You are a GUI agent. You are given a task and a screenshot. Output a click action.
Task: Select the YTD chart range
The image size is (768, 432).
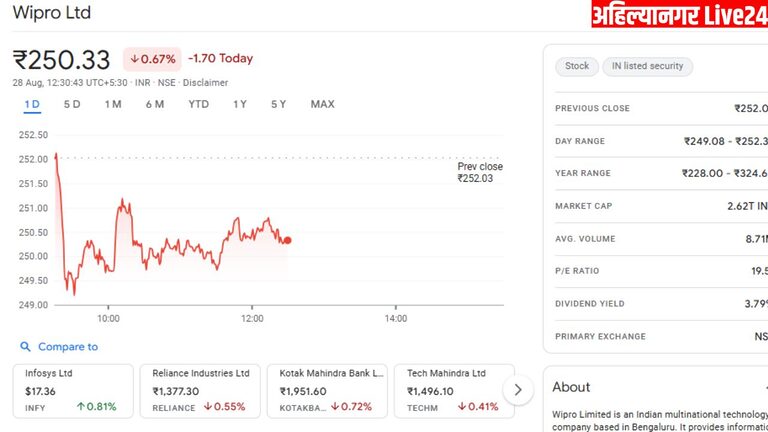pos(198,104)
